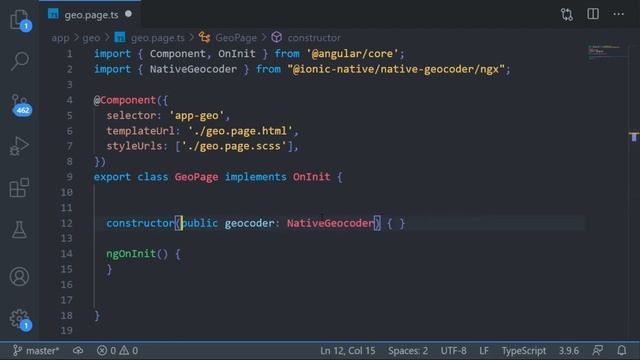Viewport: 640px width, 360px height.
Task: Open the Explorer view in activity bar
Action: [x=19, y=19]
